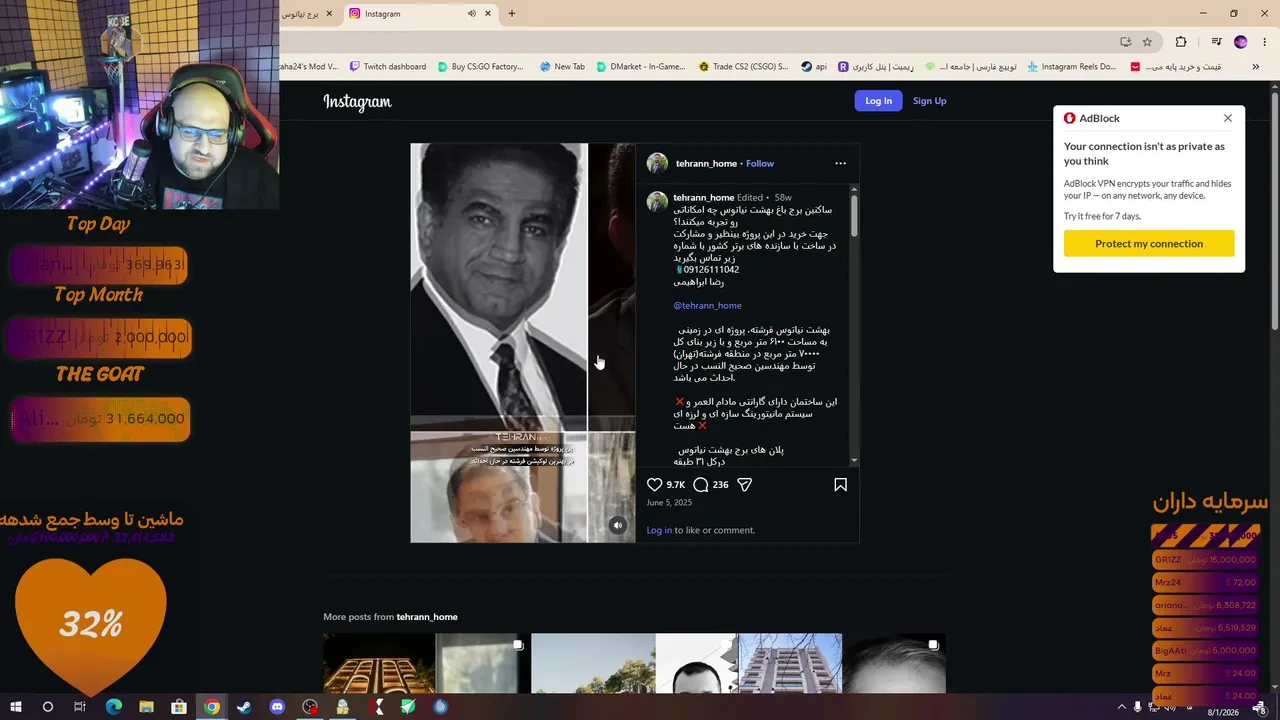Open the Windows Start menu

tap(15, 707)
